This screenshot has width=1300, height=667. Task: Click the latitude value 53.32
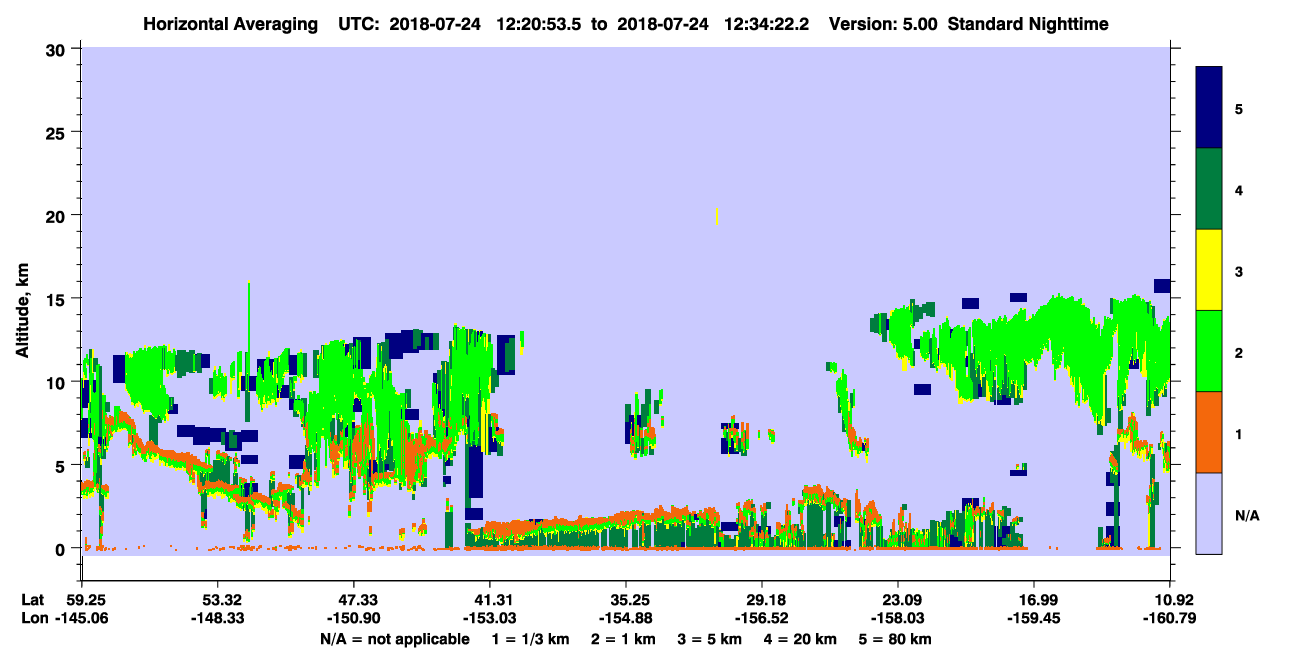[x=218, y=600]
